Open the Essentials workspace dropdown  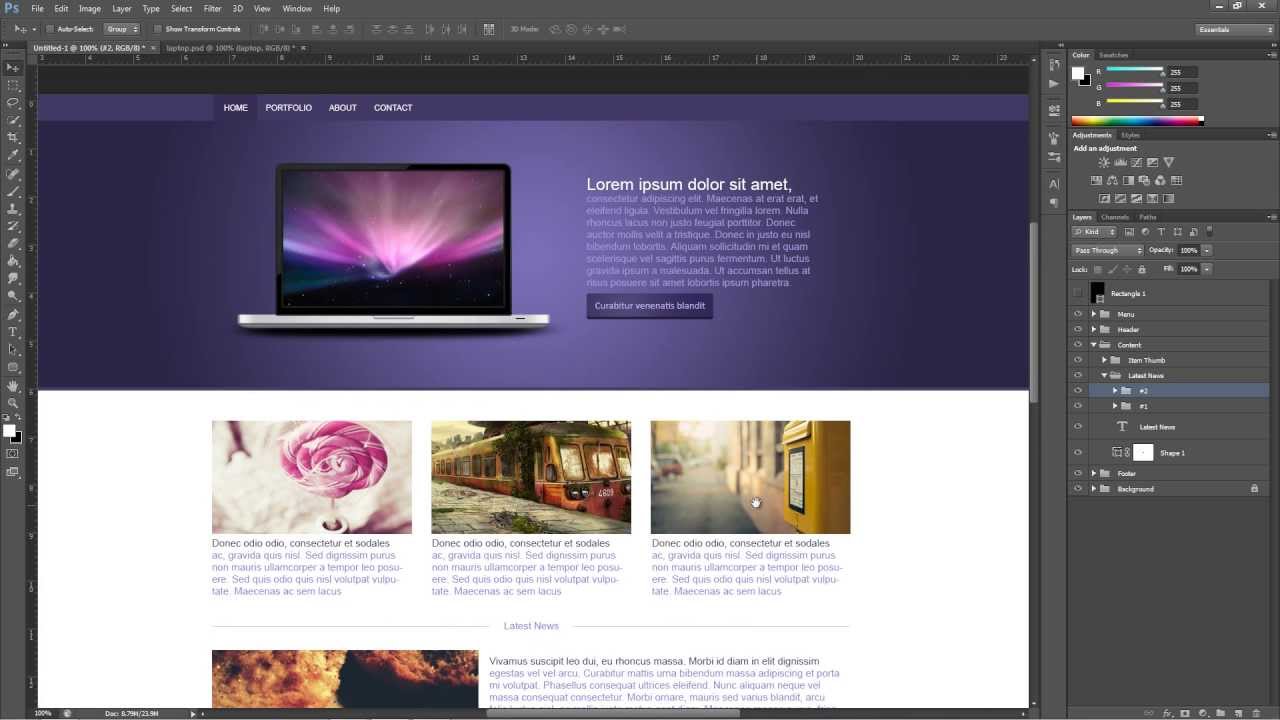click(x=1235, y=29)
